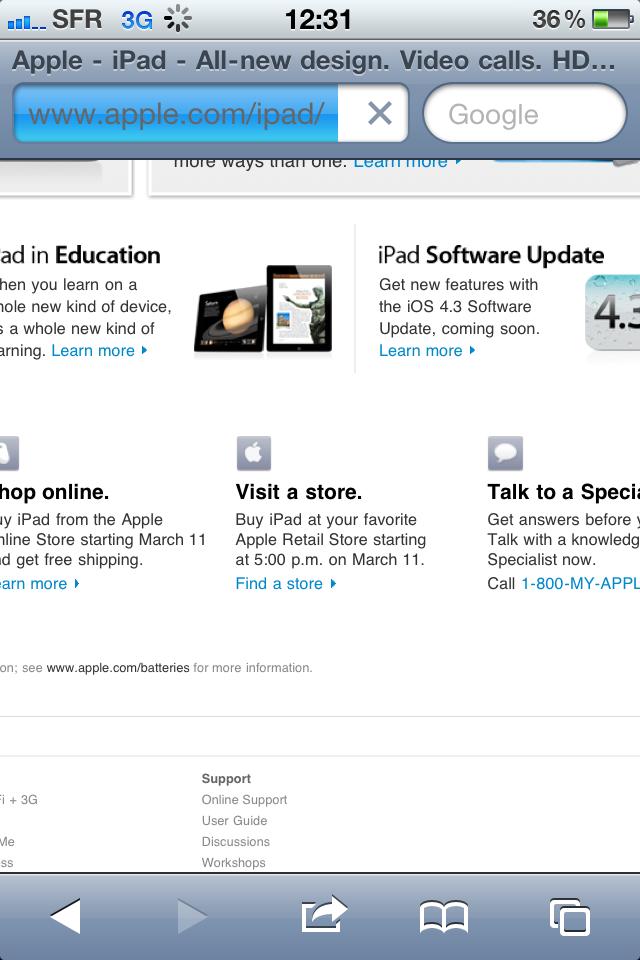The height and width of the screenshot is (960, 640).
Task: Open Workshops footer link
Action: point(233,863)
